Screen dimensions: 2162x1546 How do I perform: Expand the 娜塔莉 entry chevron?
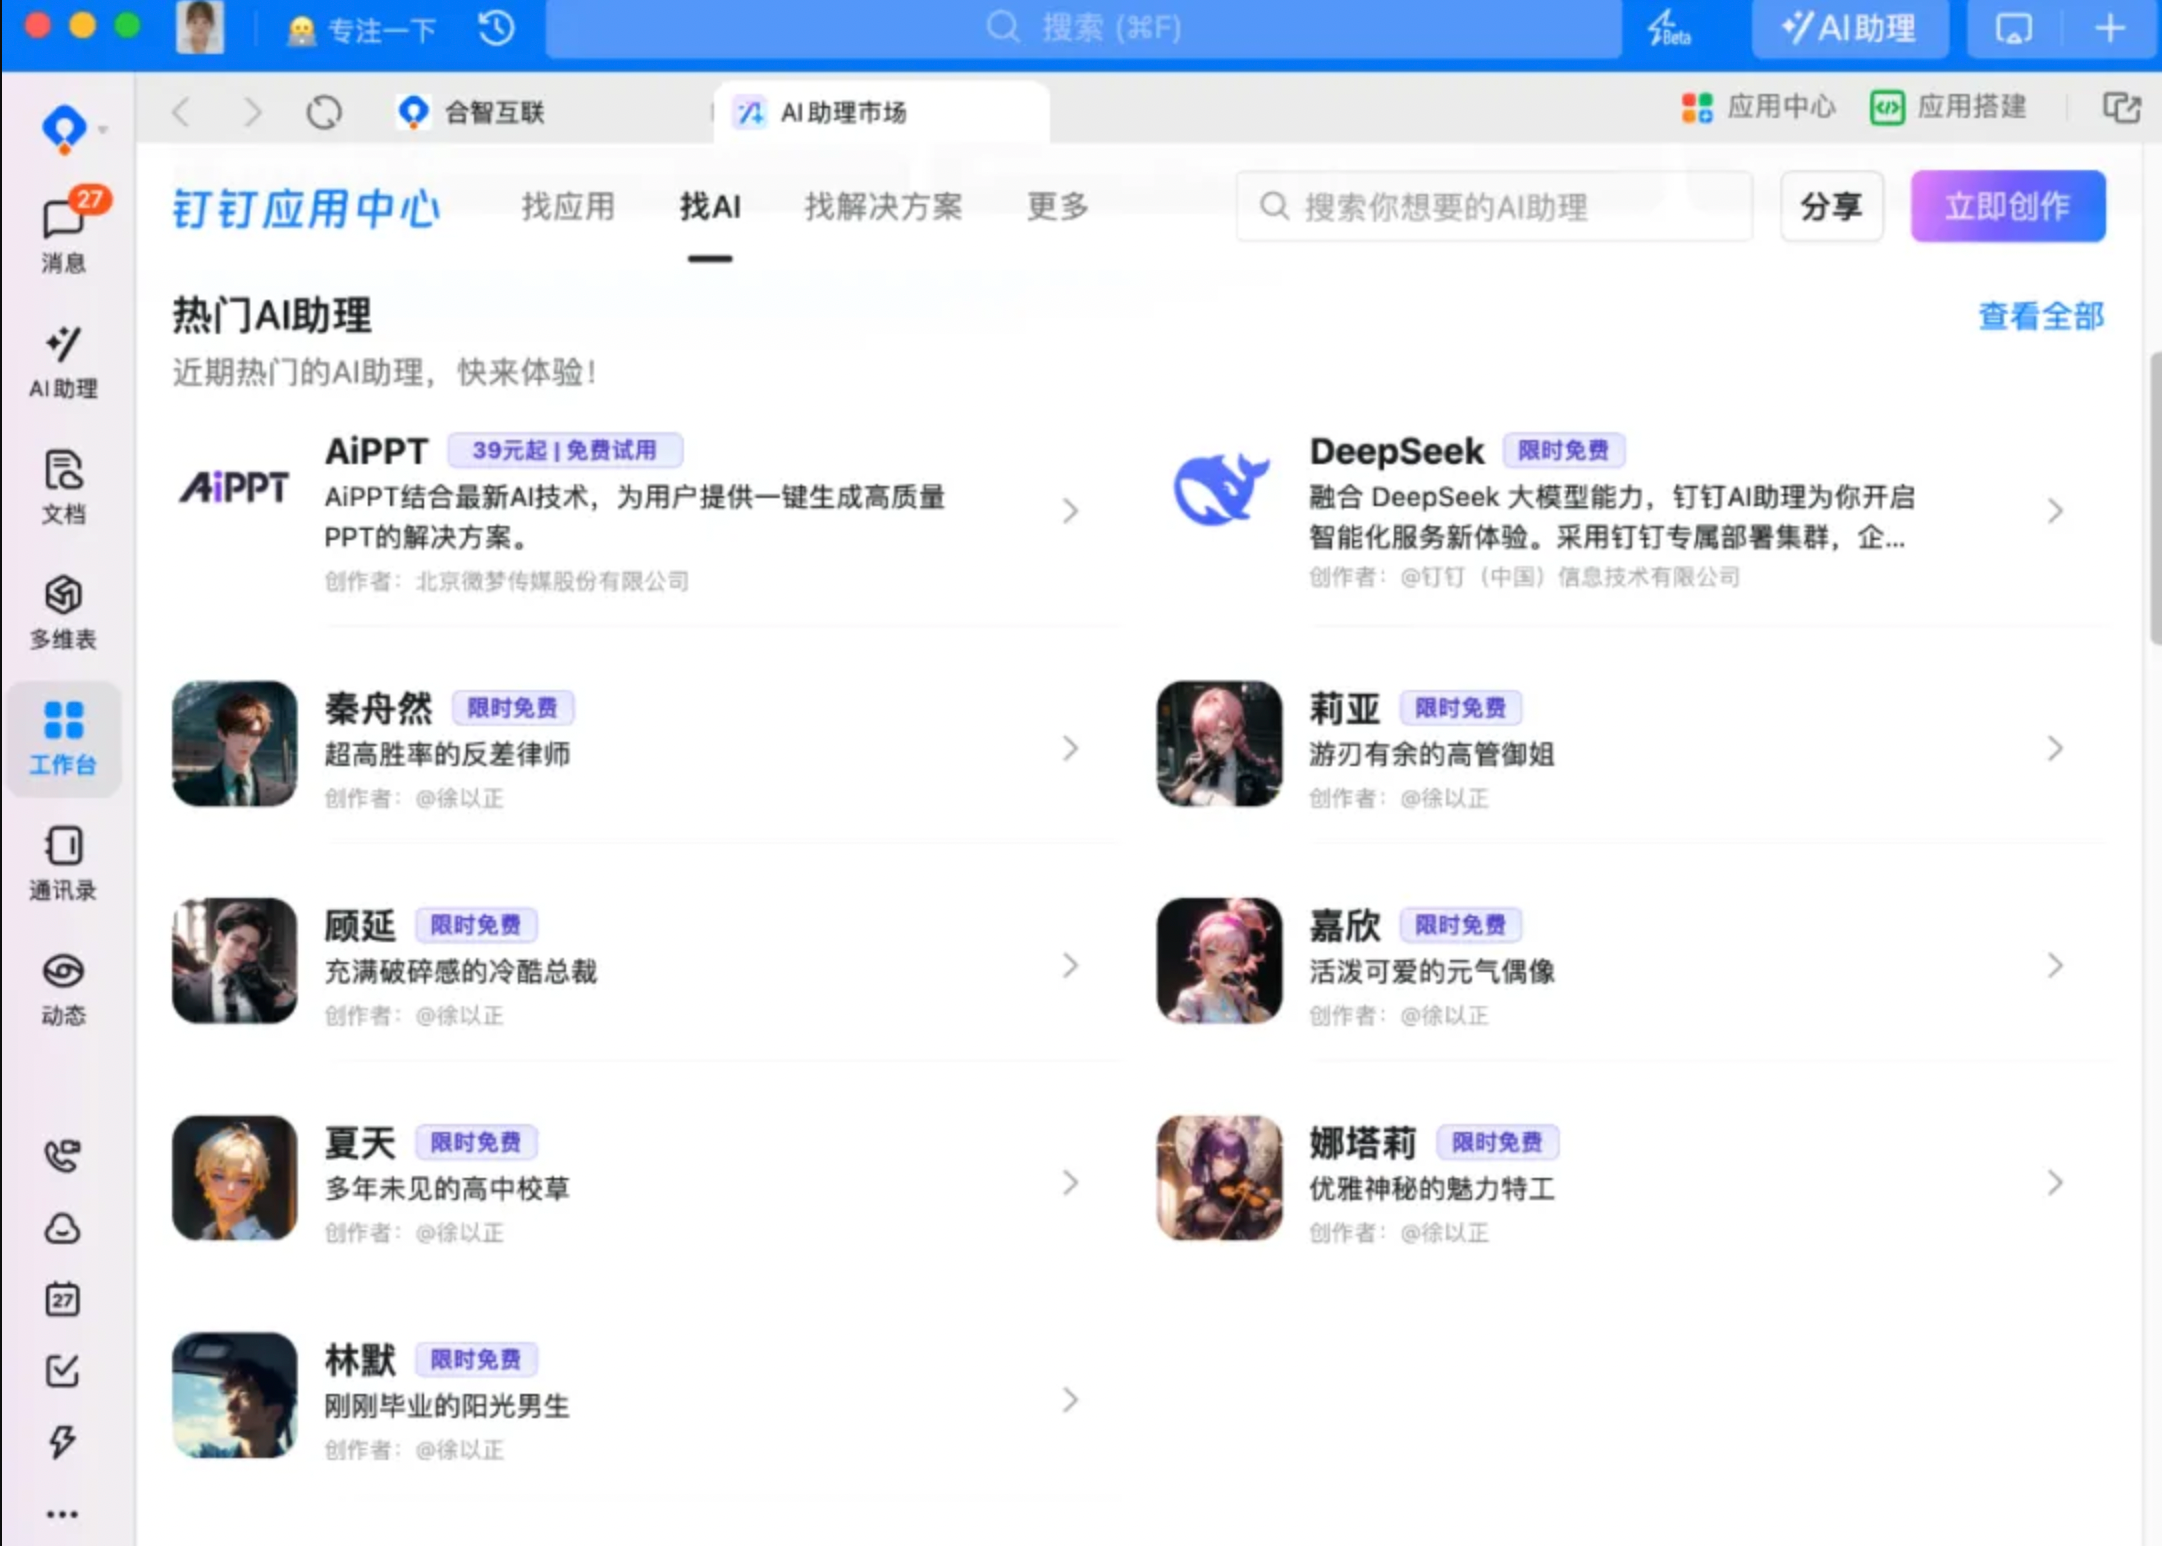(x=2056, y=1182)
